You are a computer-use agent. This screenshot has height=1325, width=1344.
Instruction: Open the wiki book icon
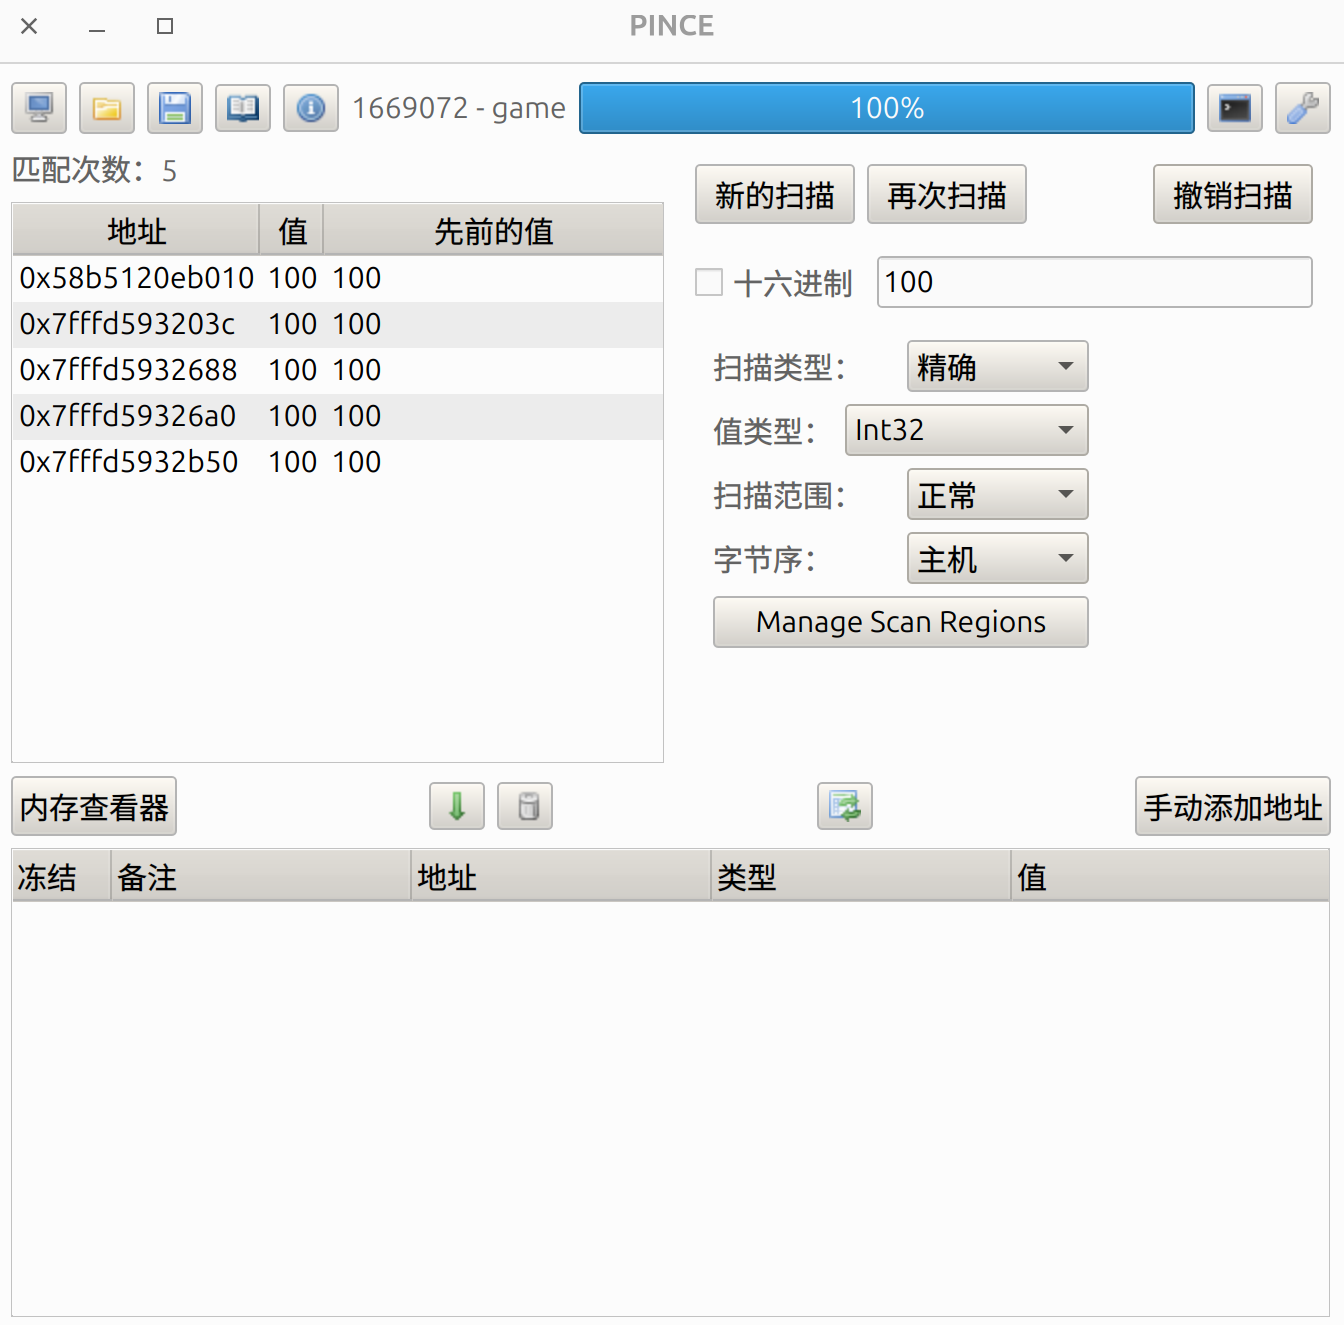[243, 108]
